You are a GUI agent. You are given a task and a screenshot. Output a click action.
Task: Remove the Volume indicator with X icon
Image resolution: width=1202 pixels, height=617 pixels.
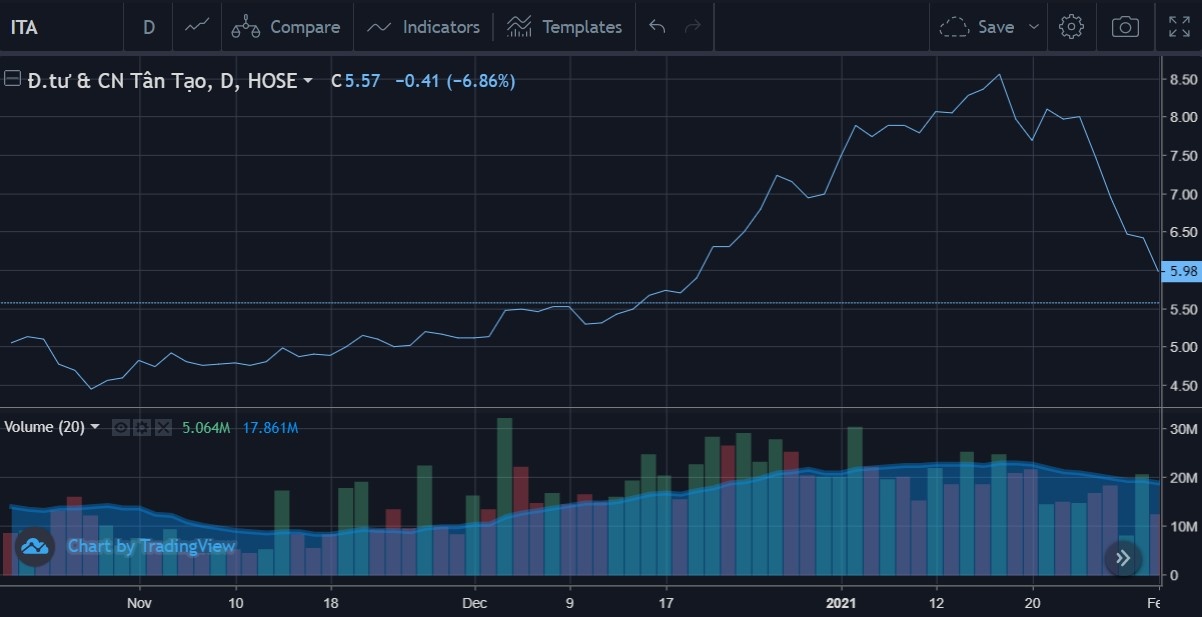[x=163, y=428]
